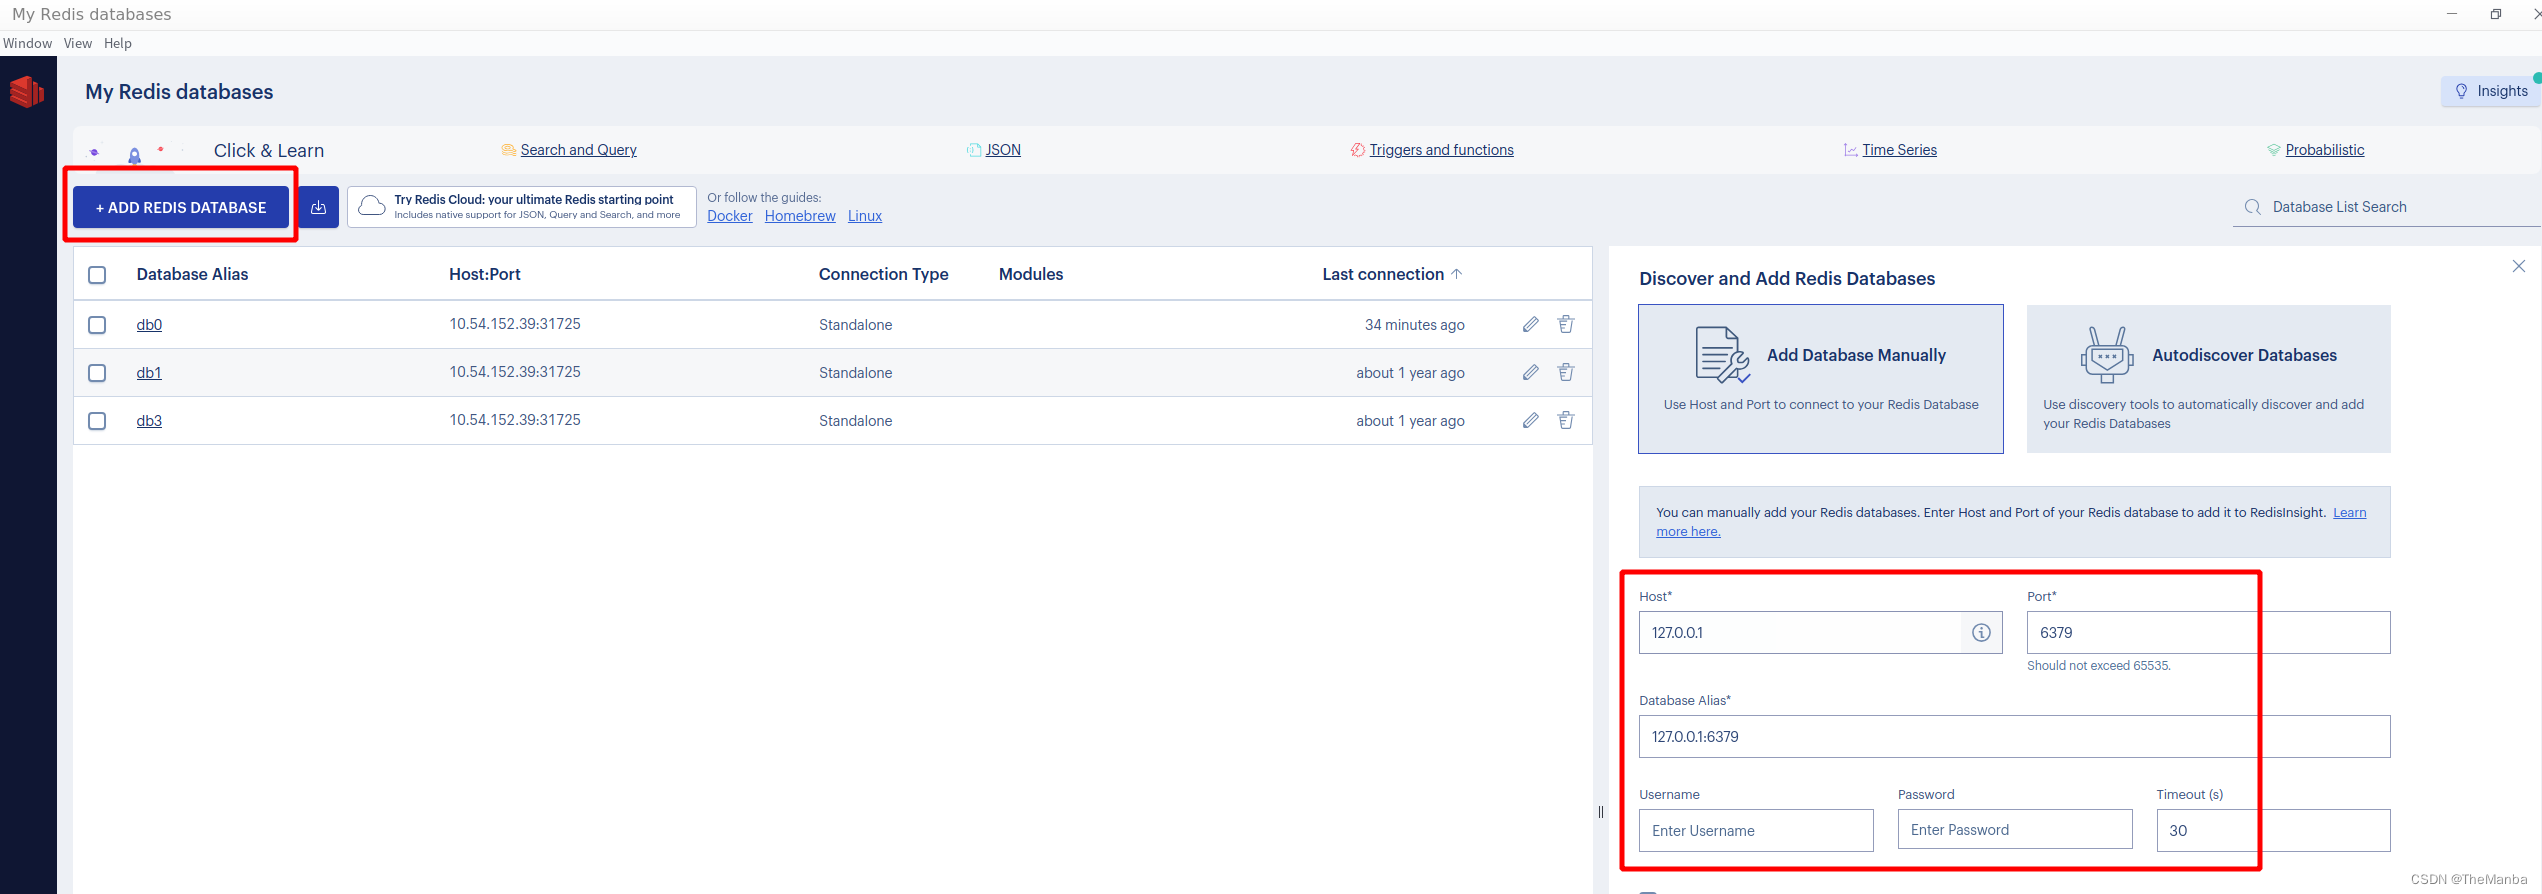
Task: Open the Window menu
Action: pos(27,43)
